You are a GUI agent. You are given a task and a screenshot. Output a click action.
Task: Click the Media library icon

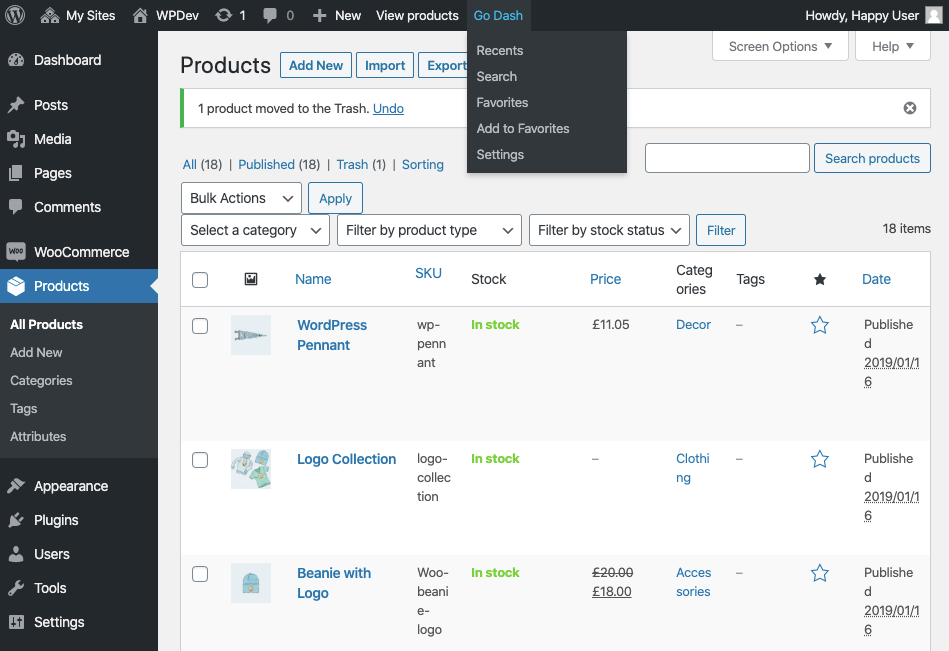pos(16,139)
